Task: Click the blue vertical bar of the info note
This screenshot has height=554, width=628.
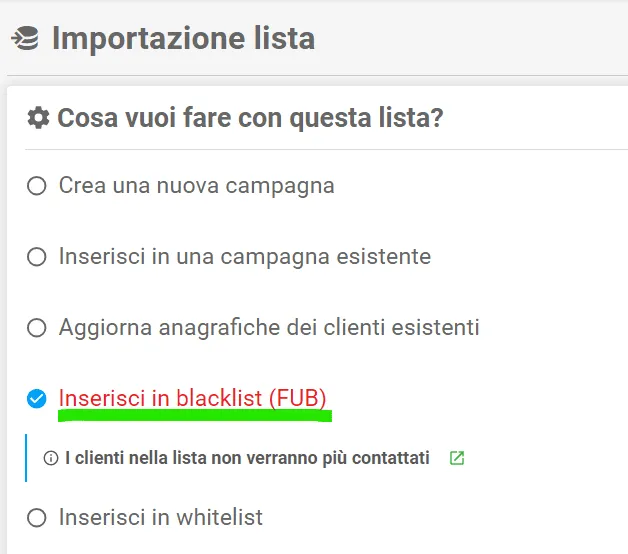Action: [x=26, y=457]
